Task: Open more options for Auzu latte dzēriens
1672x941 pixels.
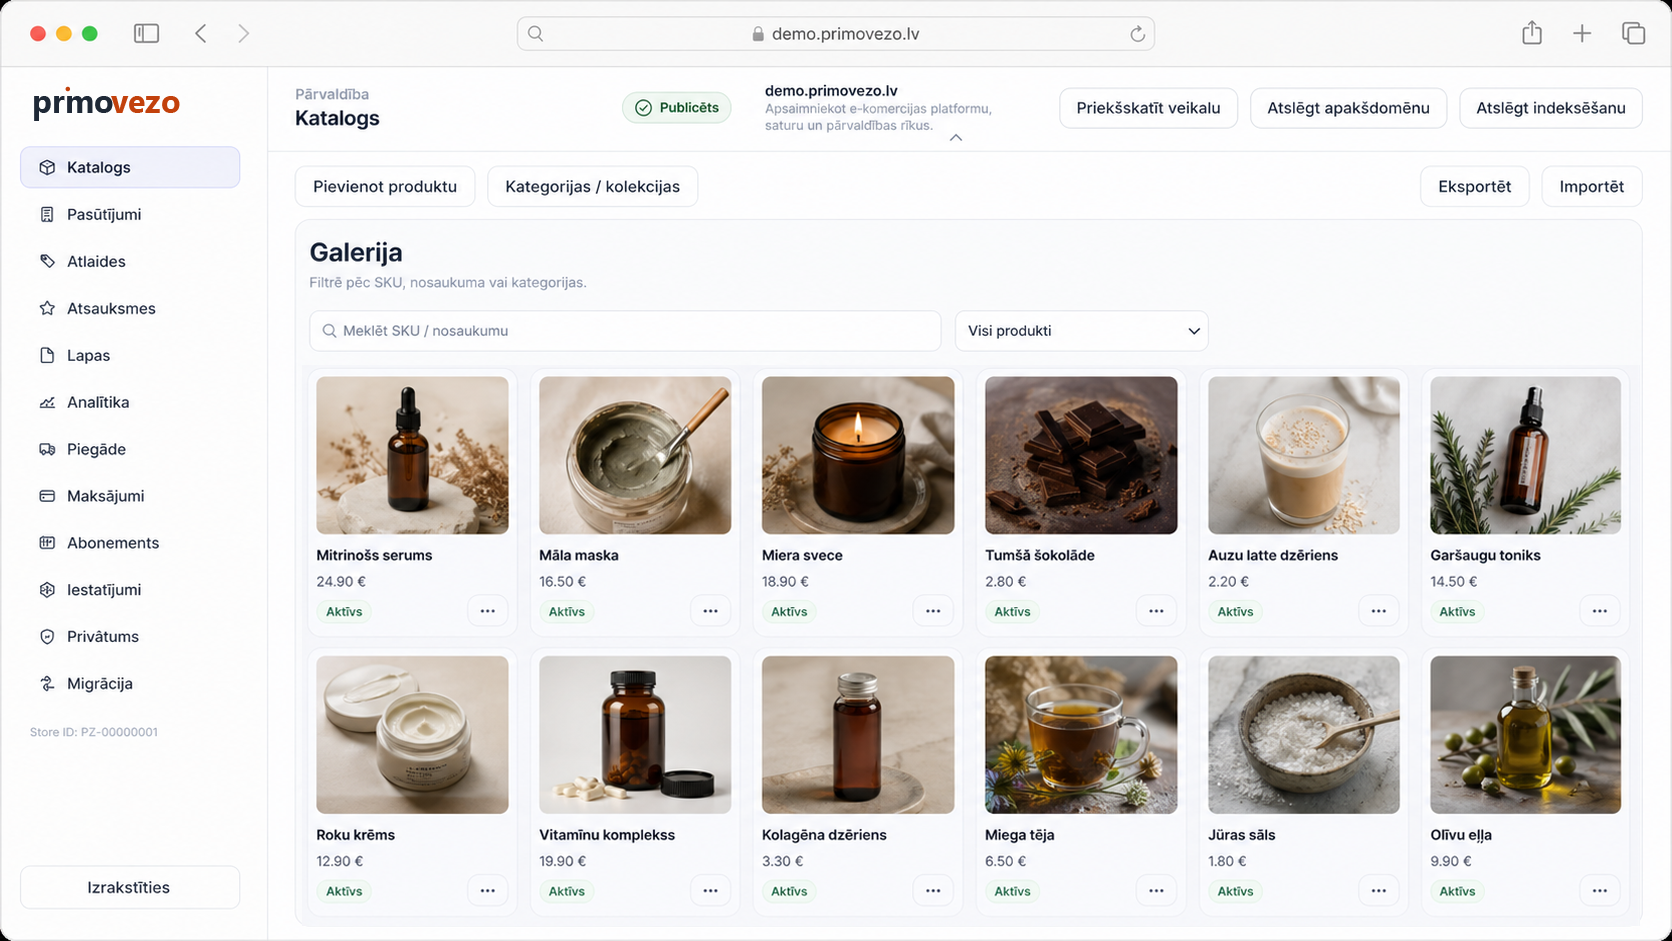Action: pyautogui.click(x=1379, y=611)
